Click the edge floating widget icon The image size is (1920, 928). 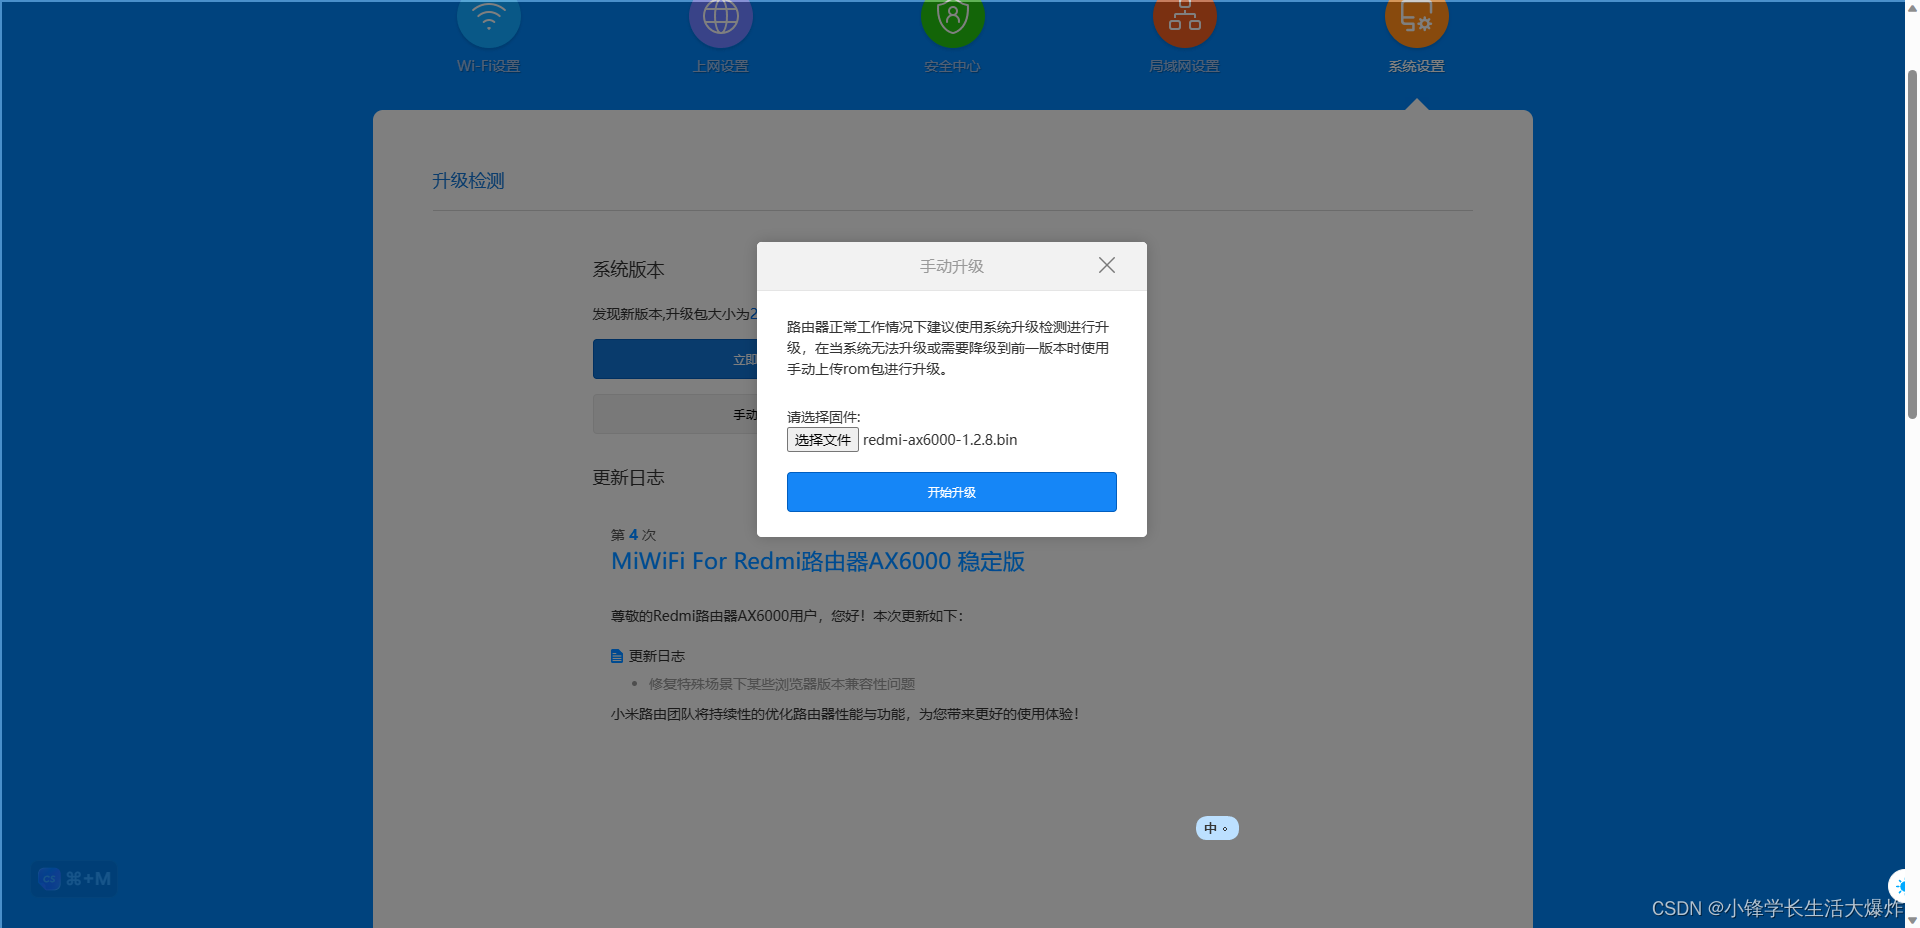[x=1899, y=886]
